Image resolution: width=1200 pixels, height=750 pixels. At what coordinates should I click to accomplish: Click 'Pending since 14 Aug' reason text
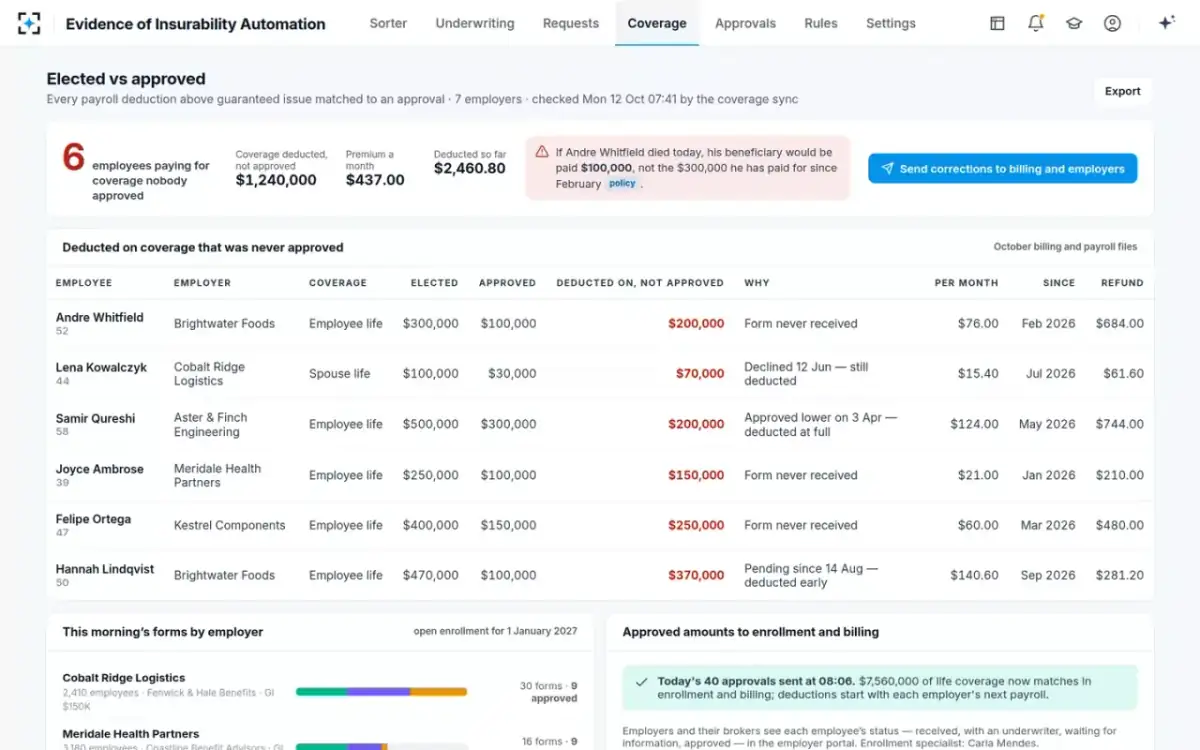tap(811, 575)
